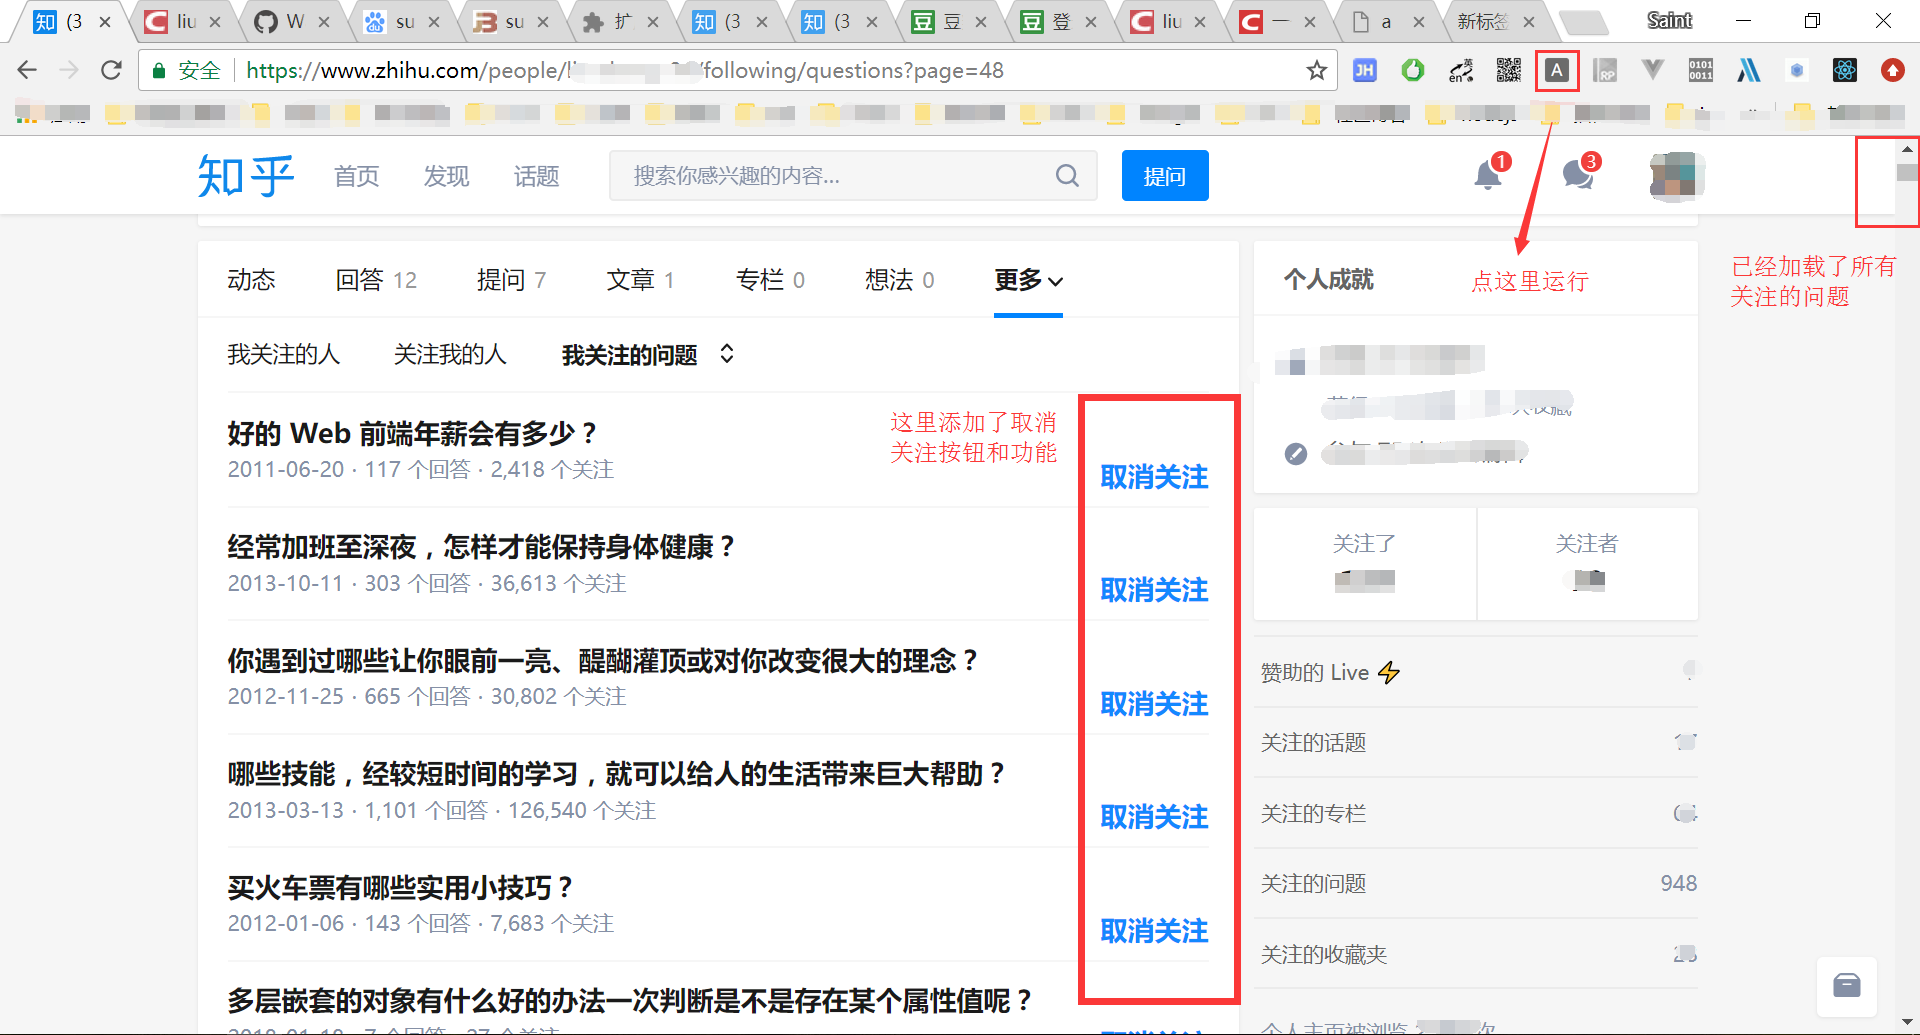The image size is (1920, 1035).
Task: Click the blue hexagon extension icon
Action: pyautogui.click(x=1797, y=70)
